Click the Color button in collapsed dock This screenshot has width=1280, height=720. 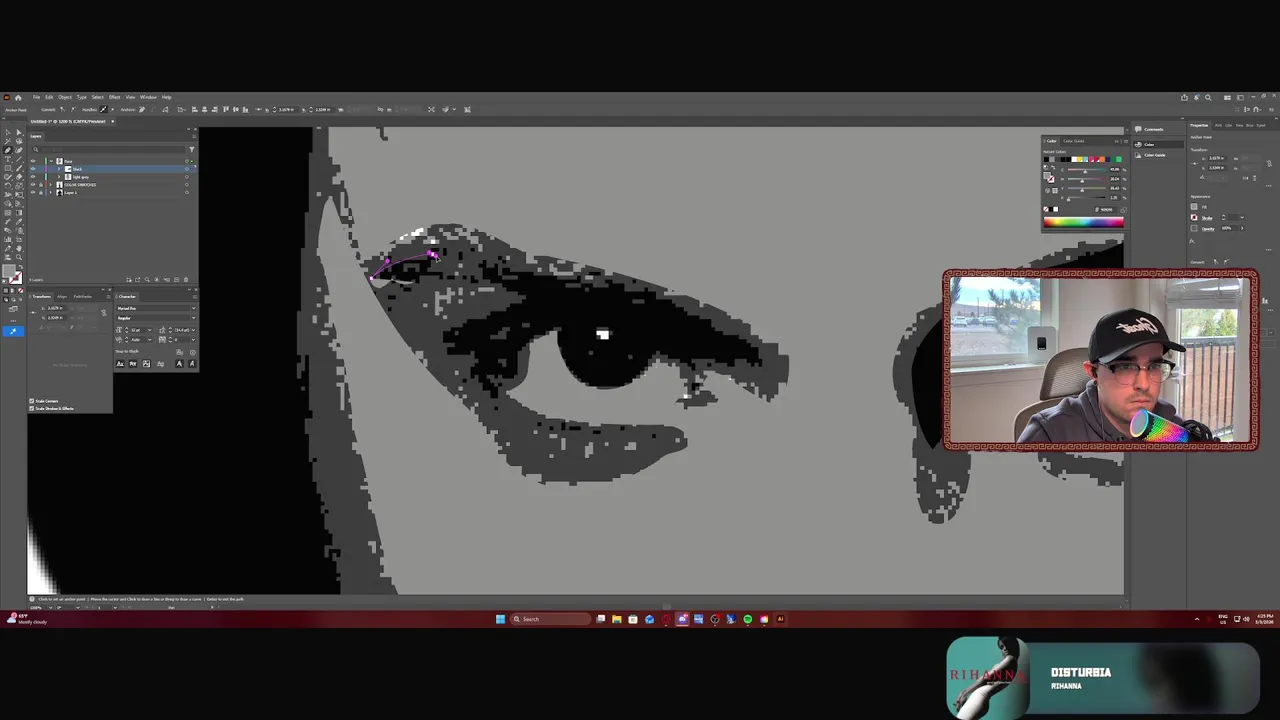click(x=1158, y=145)
